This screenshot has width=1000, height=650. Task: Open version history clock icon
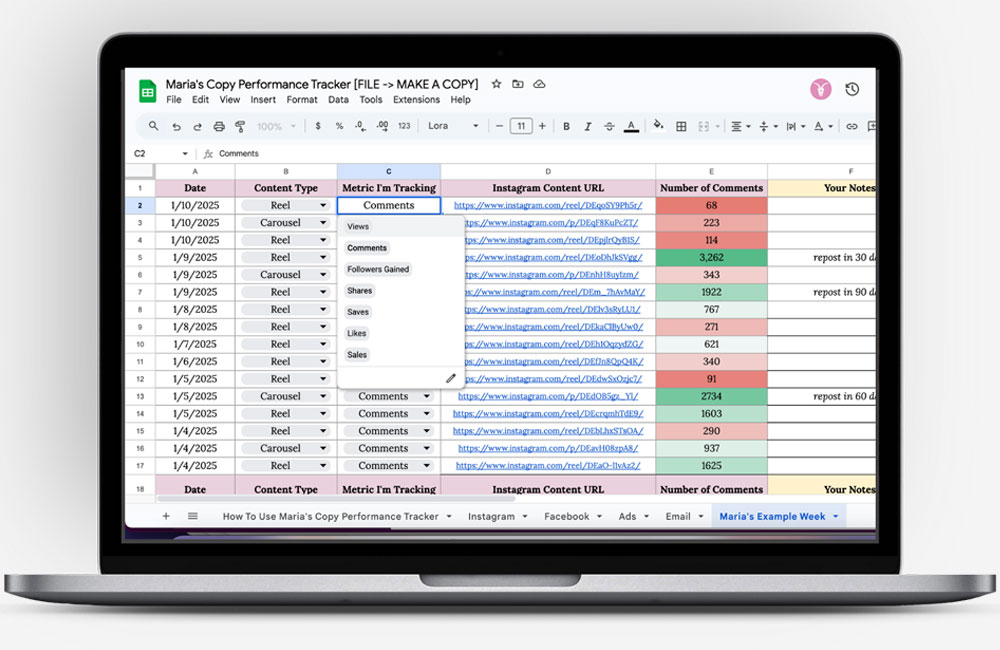[x=852, y=89]
